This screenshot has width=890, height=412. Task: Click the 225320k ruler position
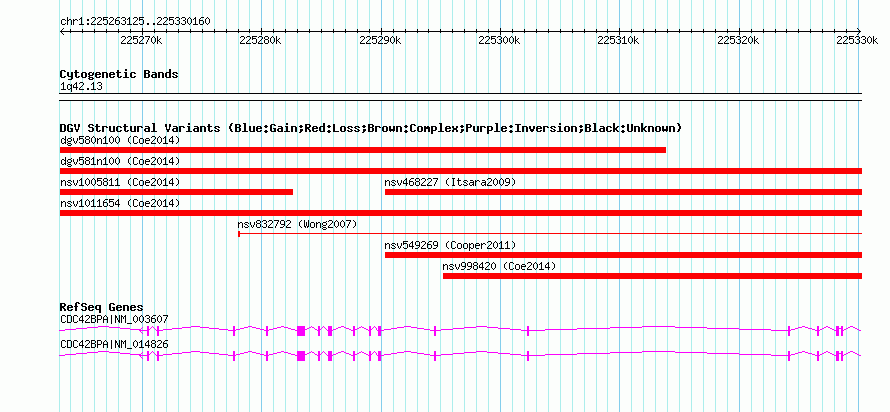tap(739, 41)
